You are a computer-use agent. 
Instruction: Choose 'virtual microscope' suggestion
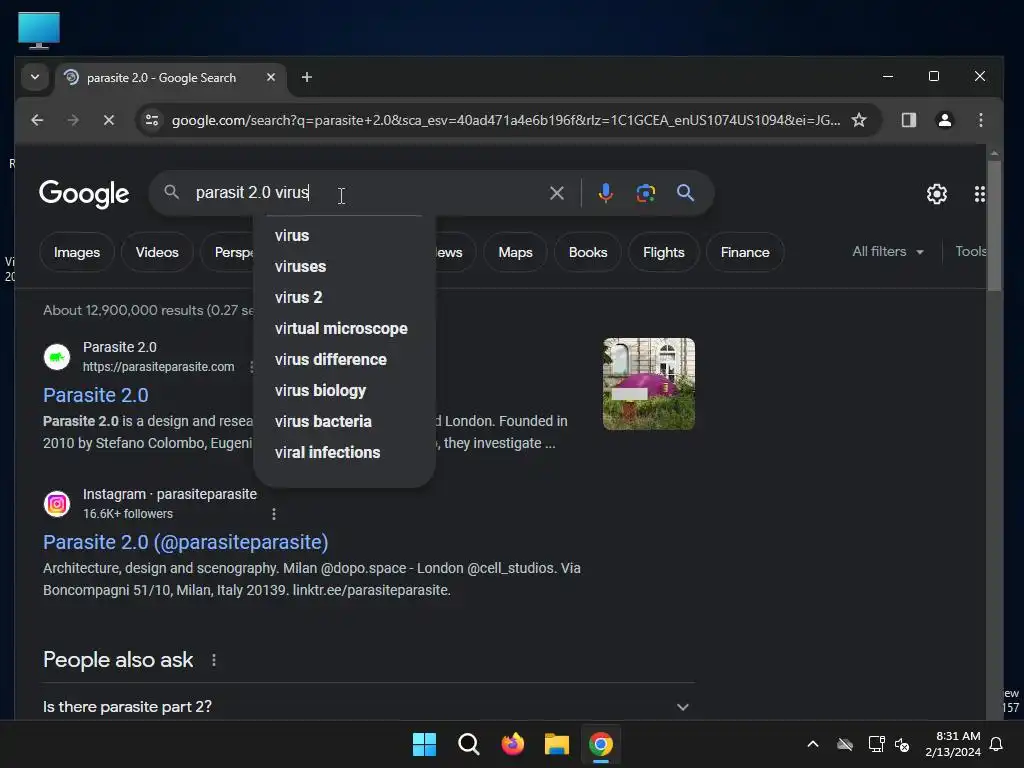pyautogui.click(x=344, y=328)
